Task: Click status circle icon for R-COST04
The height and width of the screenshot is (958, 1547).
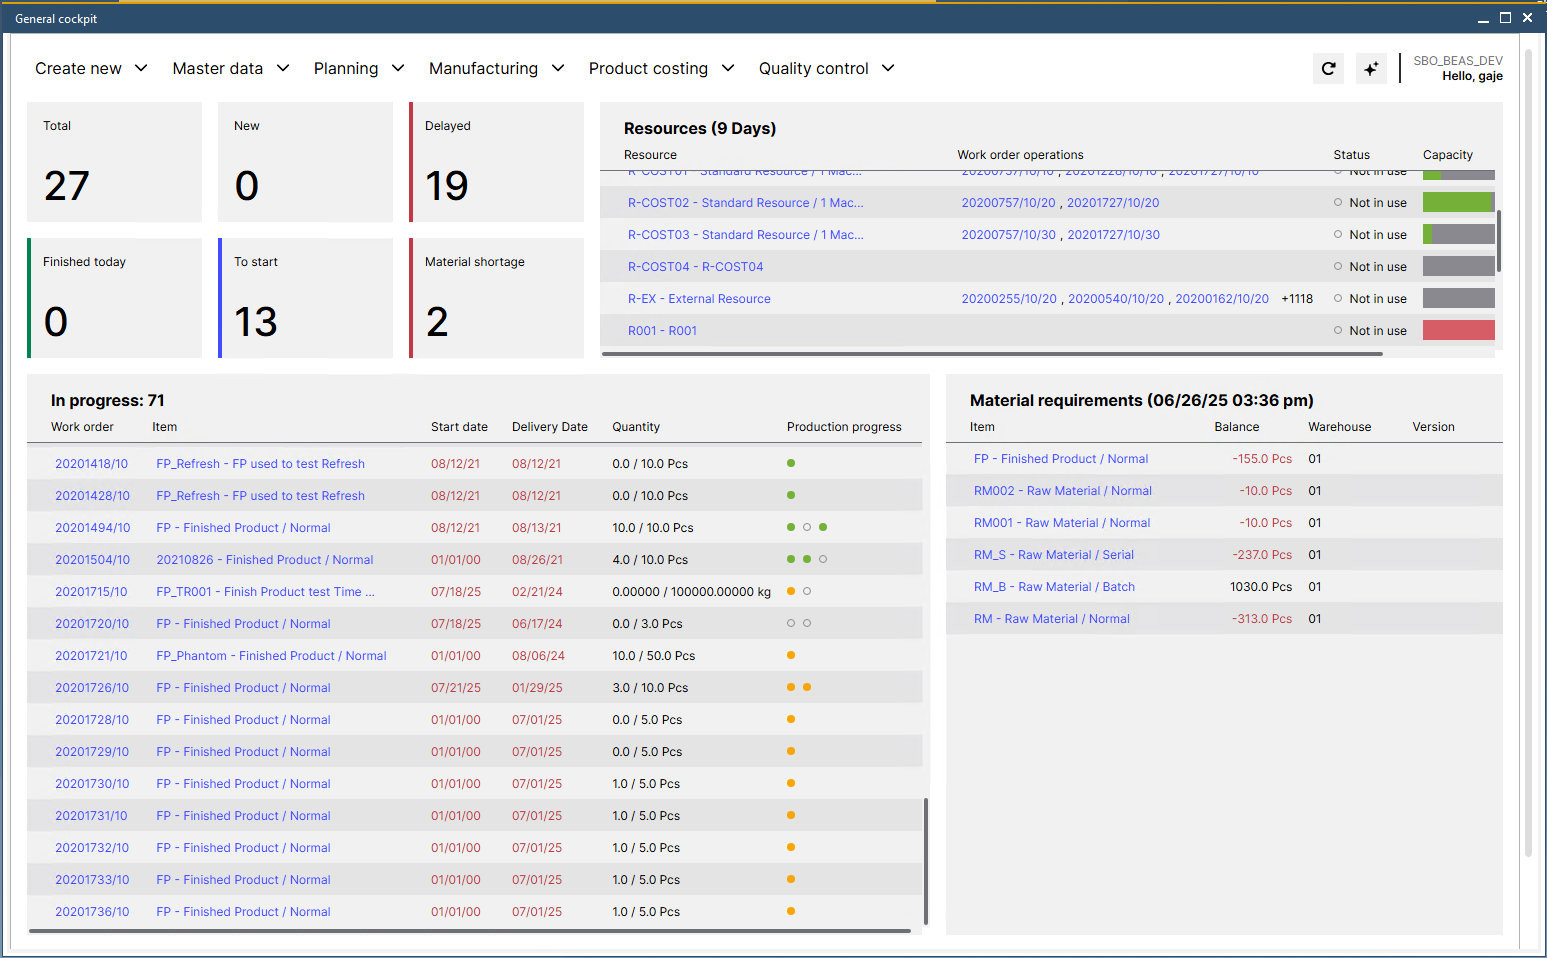Action: (x=1338, y=266)
